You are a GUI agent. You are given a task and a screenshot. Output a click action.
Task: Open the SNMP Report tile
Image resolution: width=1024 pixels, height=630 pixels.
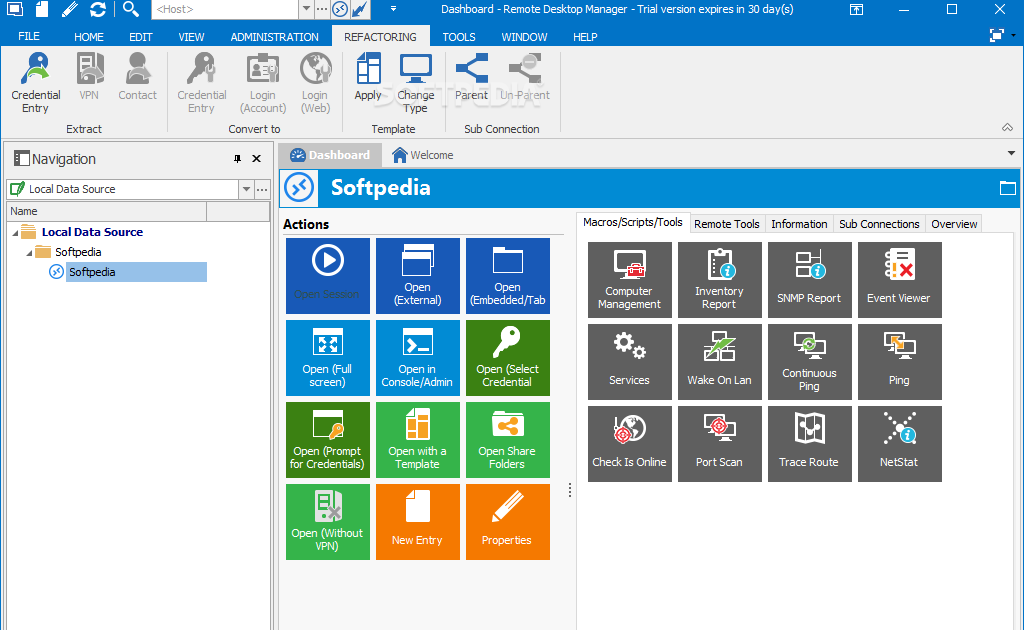tap(809, 280)
